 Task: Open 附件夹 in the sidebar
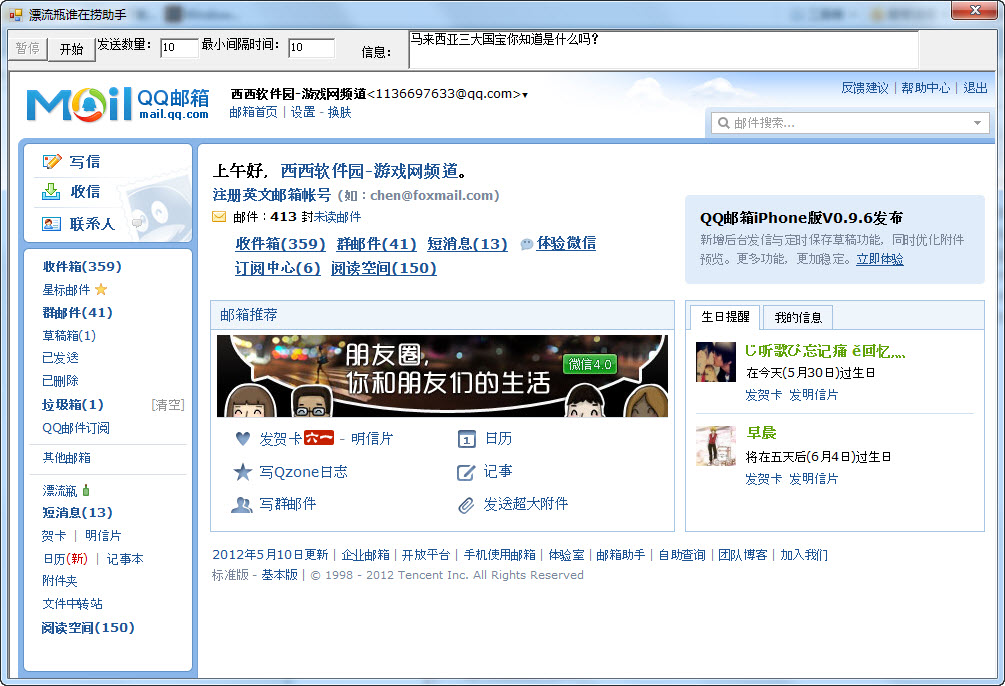[60, 580]
